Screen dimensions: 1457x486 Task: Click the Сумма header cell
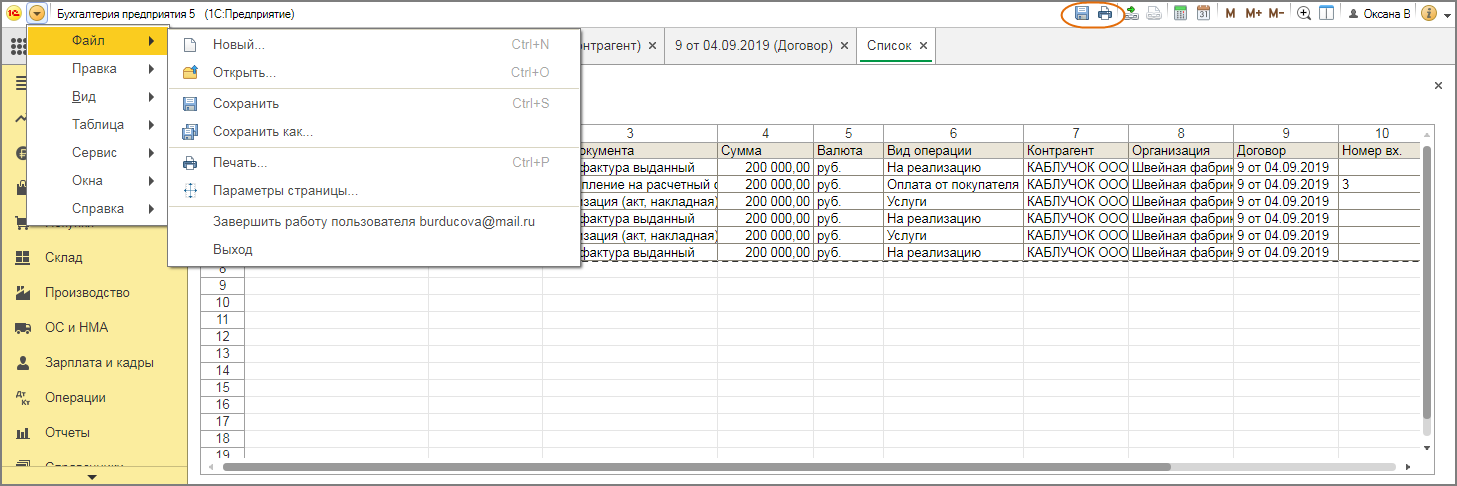[765, 151]
